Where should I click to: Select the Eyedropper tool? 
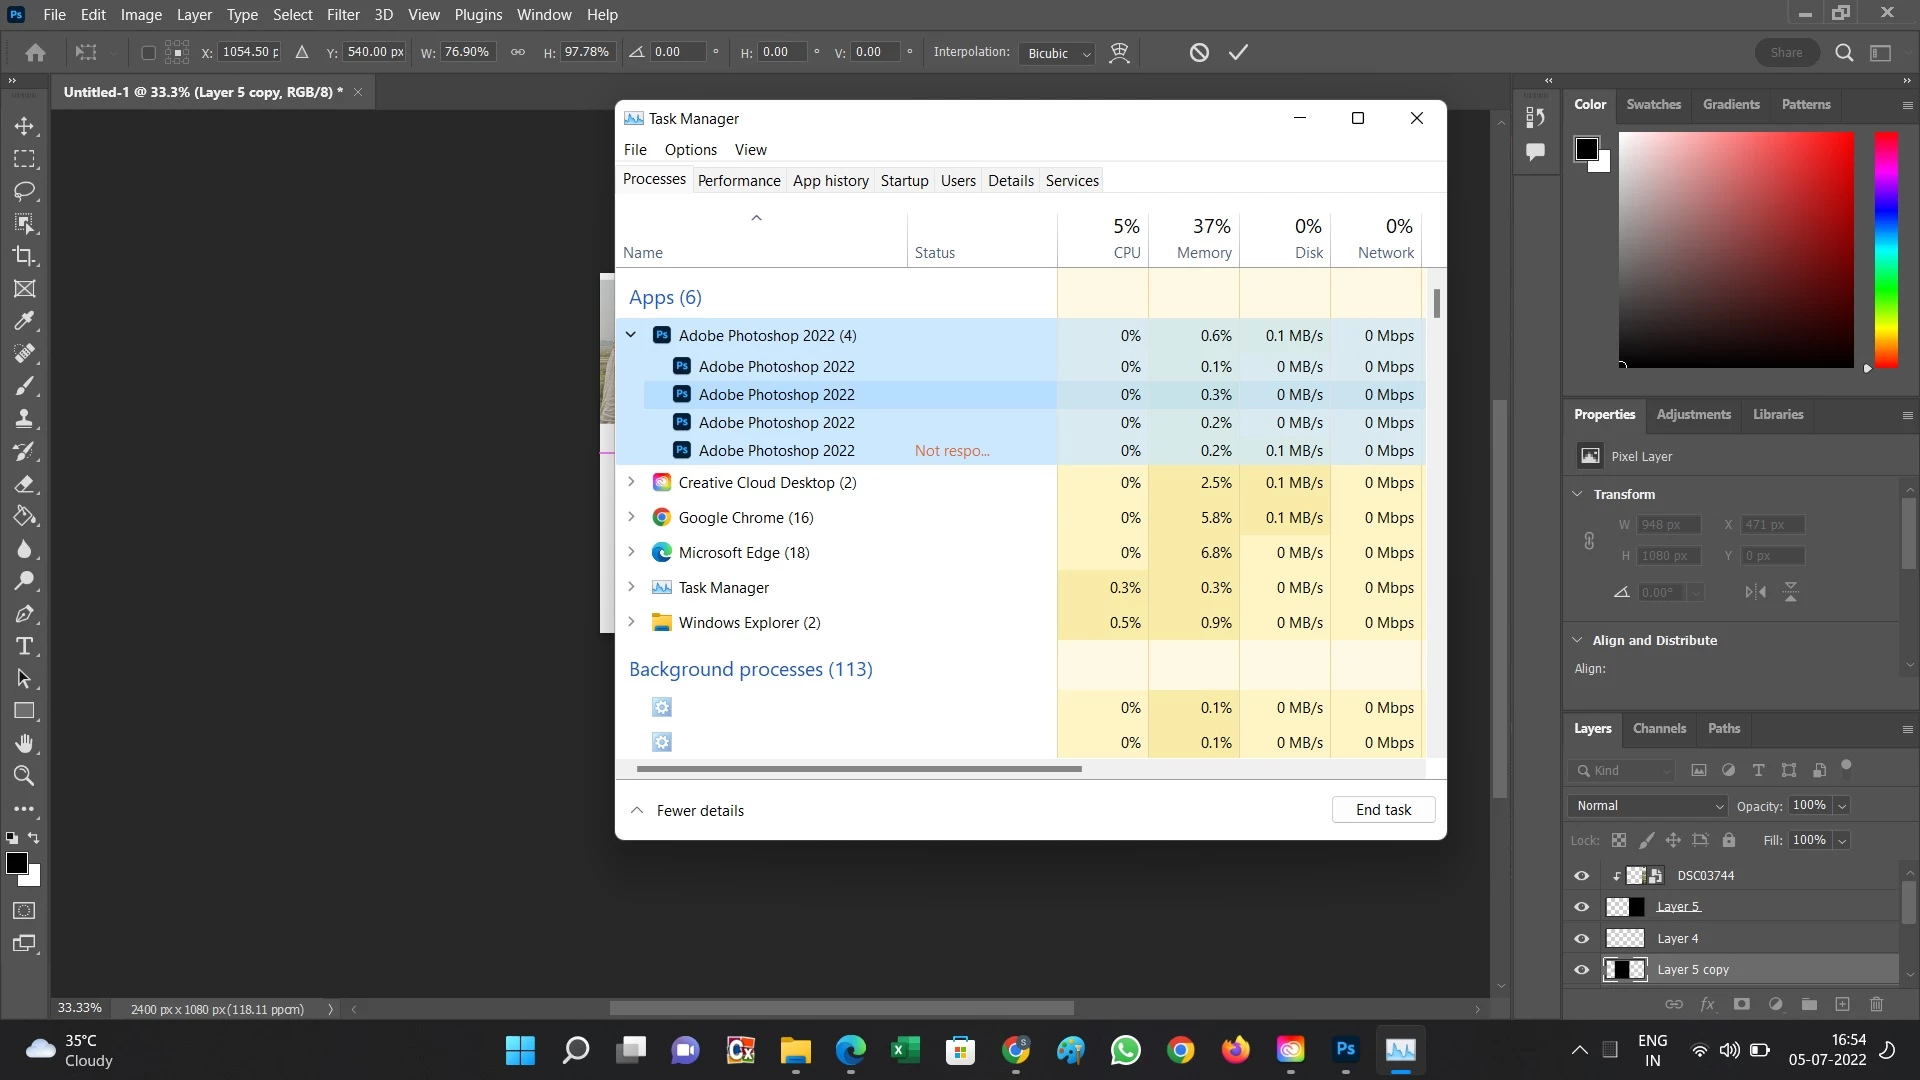[x=24, y=321]
